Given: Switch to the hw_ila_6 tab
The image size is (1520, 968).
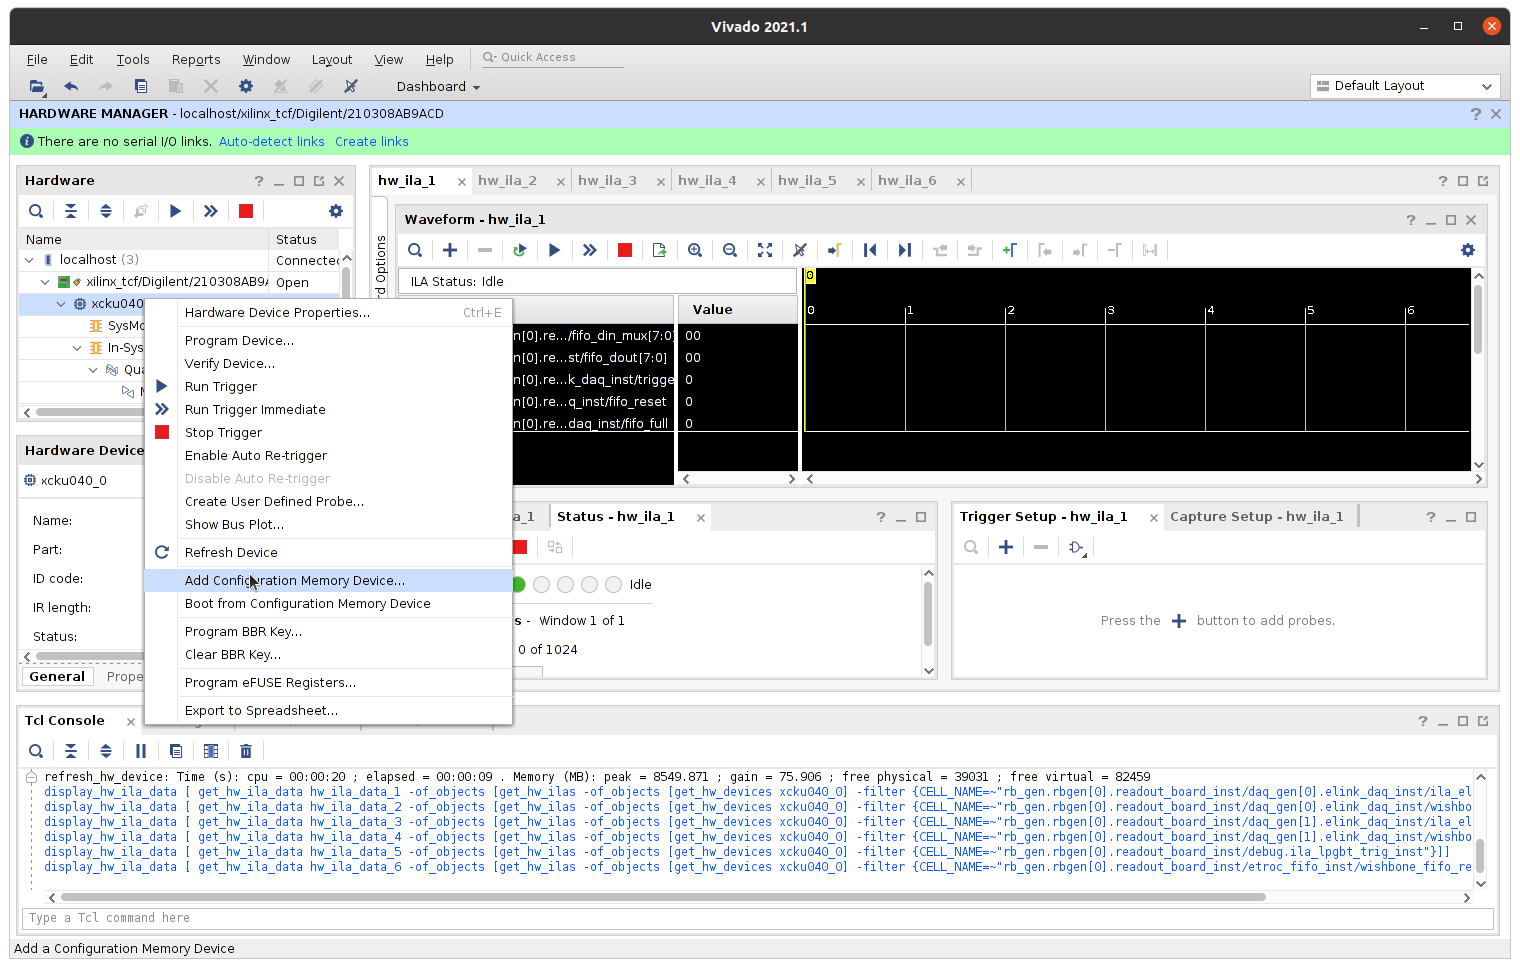Looking at the screenshot, I should click(x=907, y=181).
